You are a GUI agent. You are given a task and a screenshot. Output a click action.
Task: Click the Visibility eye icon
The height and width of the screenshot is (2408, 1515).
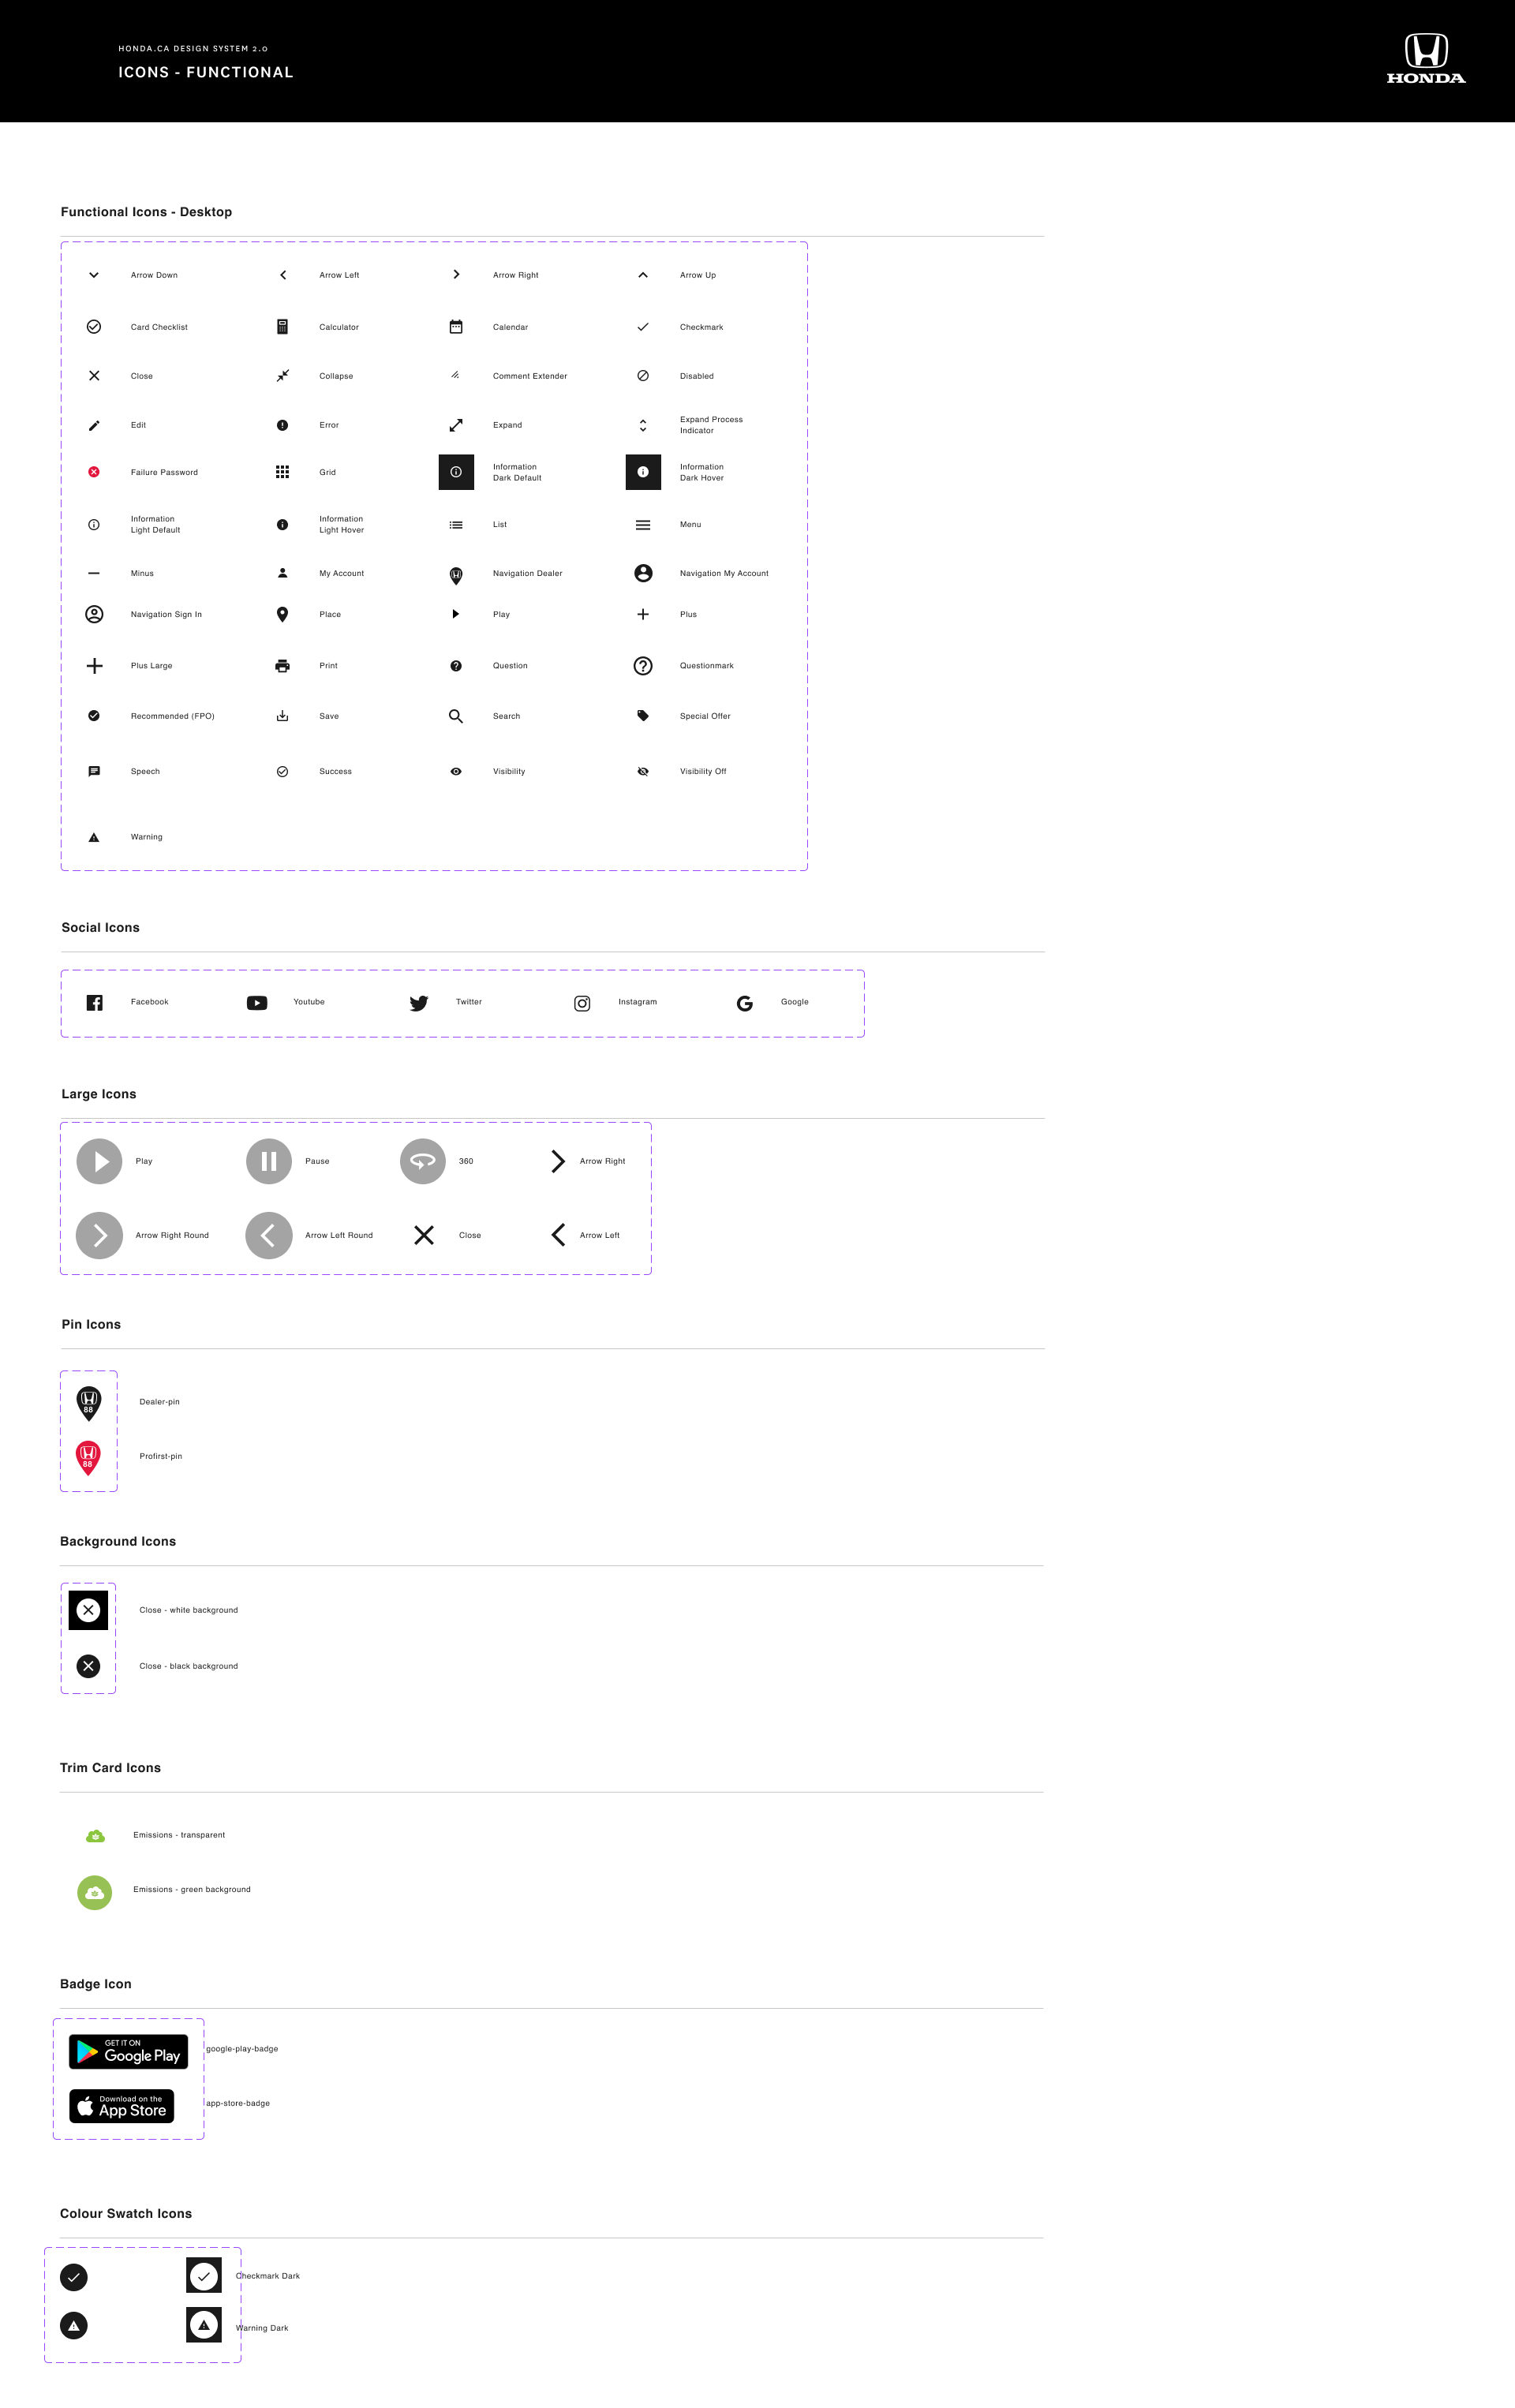tap(456, 772)
